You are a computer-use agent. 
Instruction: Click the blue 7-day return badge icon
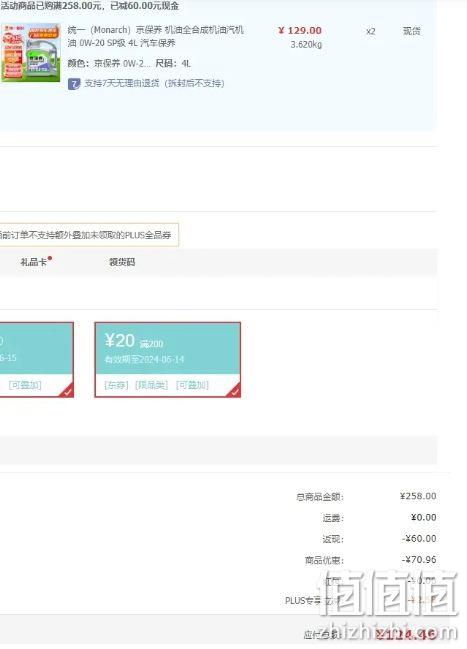74,84
